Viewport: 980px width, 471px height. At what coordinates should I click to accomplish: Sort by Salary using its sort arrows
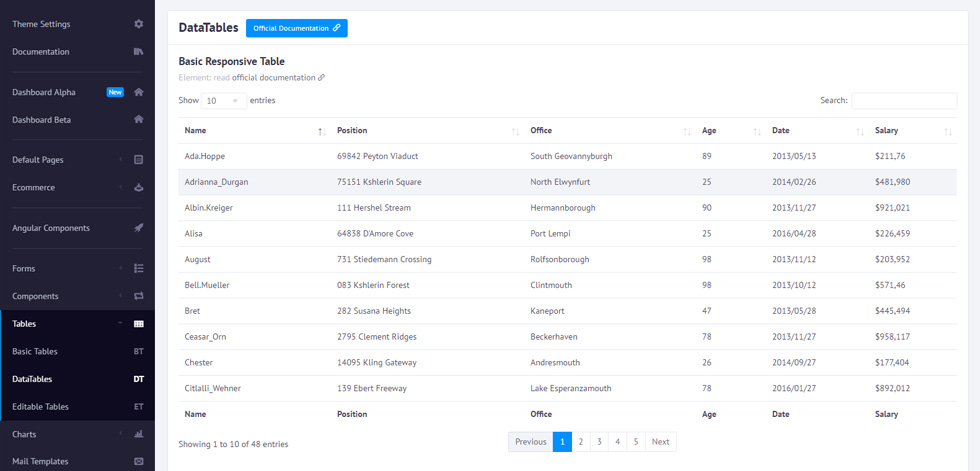948,131
